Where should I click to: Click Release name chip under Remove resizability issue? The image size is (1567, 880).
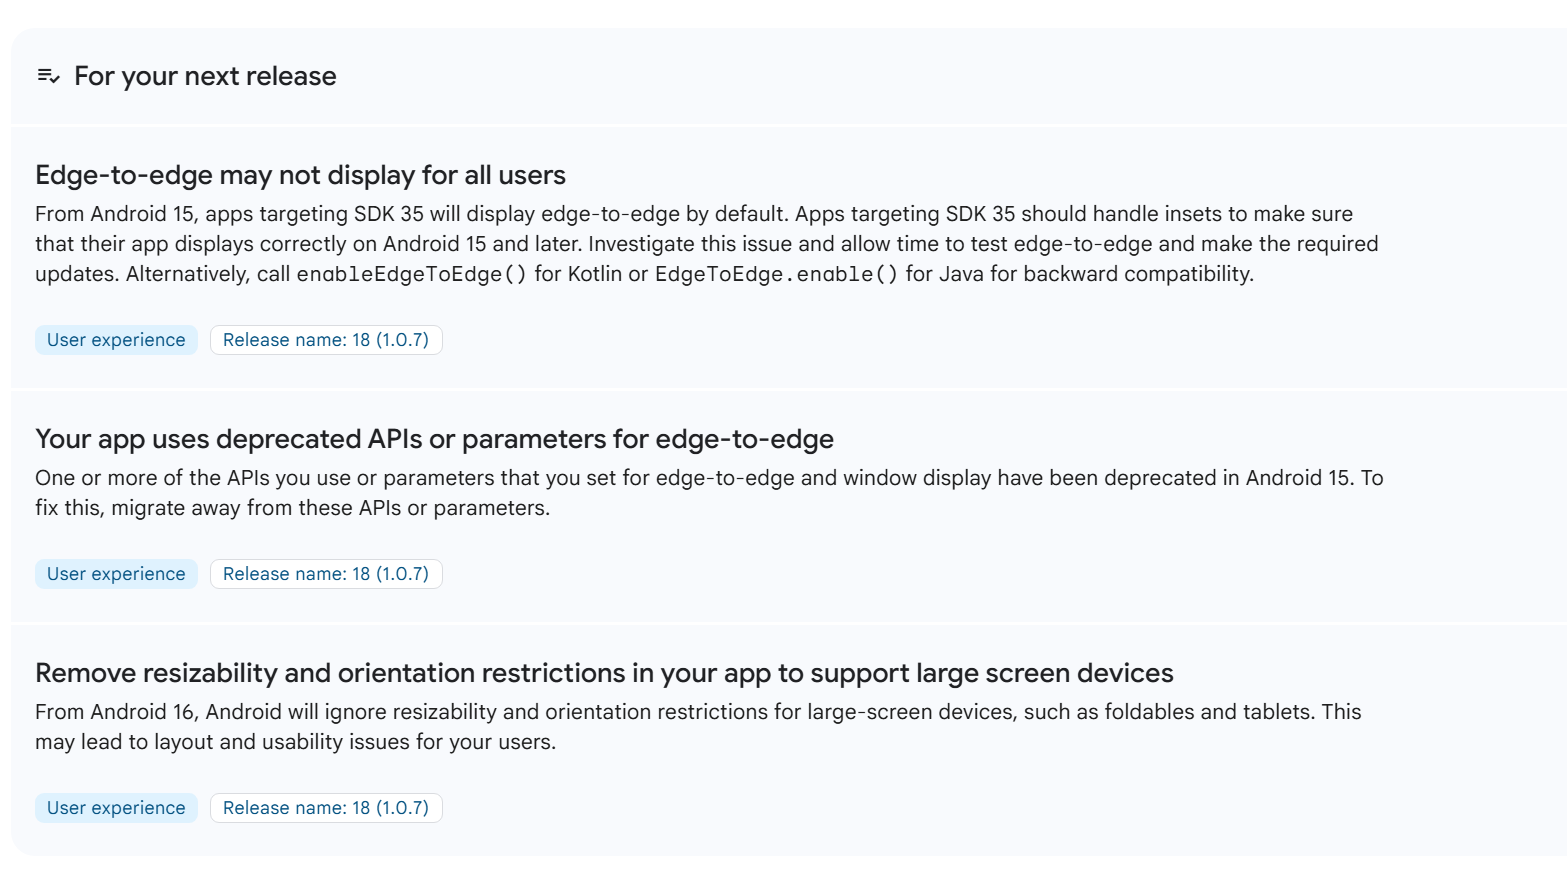326,808
